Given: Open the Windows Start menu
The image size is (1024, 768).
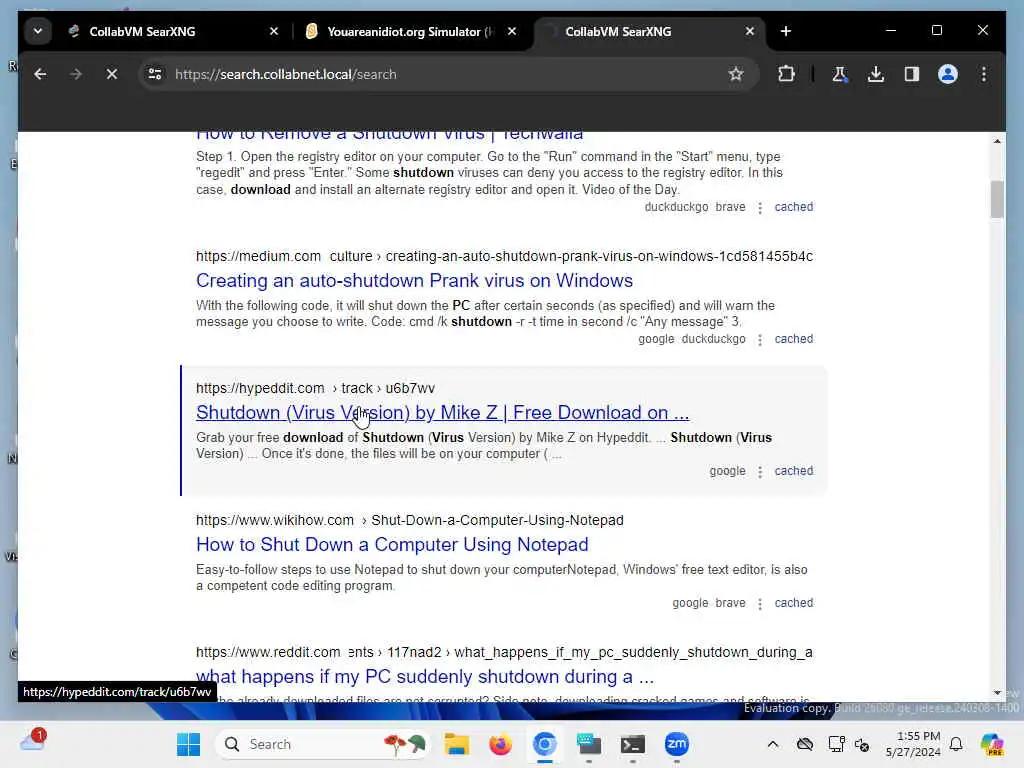Looking at the screenshot, I should [189, 744].
